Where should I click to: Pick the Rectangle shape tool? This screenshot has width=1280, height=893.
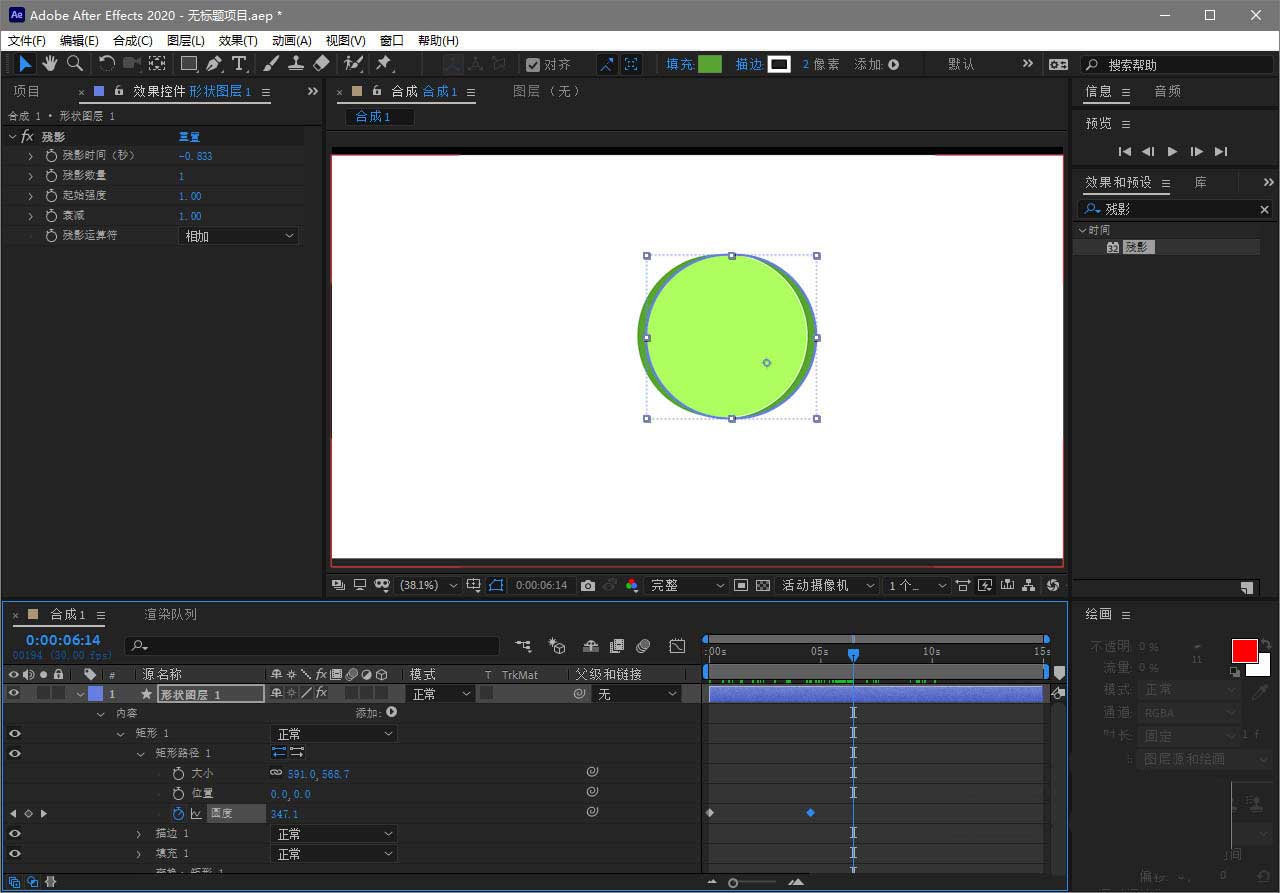point(188,64)
